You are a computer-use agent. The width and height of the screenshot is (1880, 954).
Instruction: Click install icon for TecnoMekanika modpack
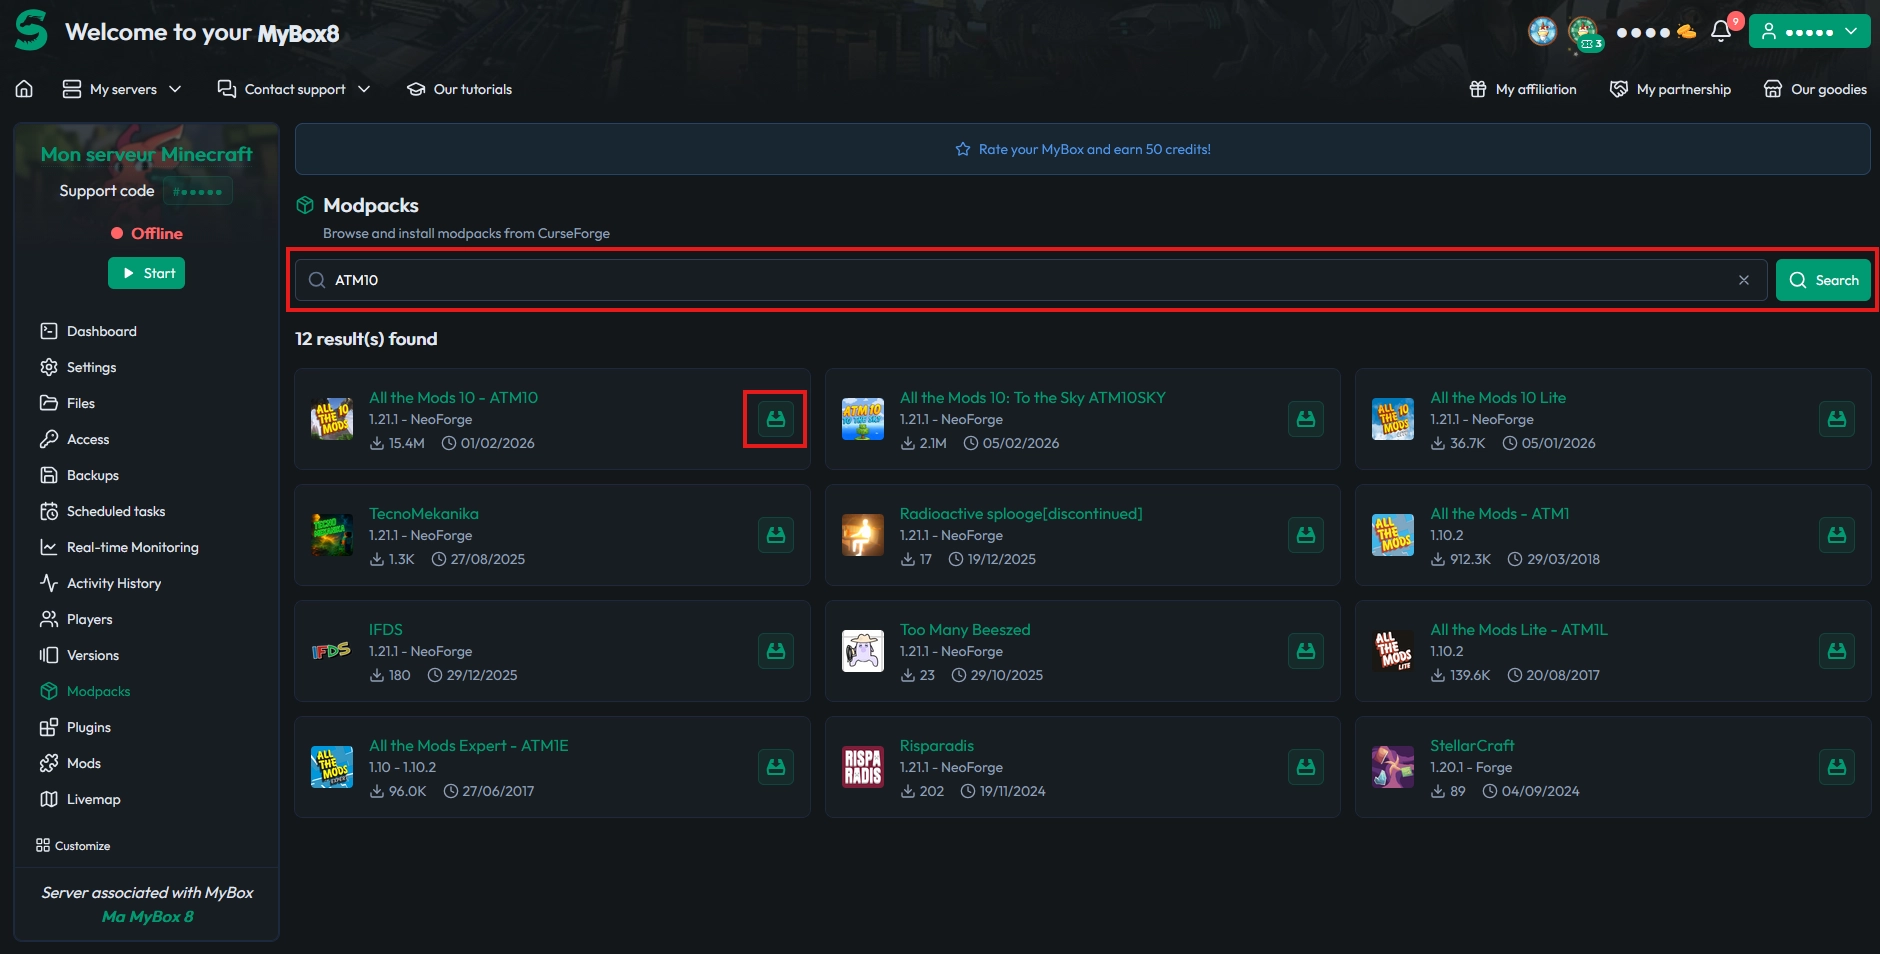(x=775, y=535)
